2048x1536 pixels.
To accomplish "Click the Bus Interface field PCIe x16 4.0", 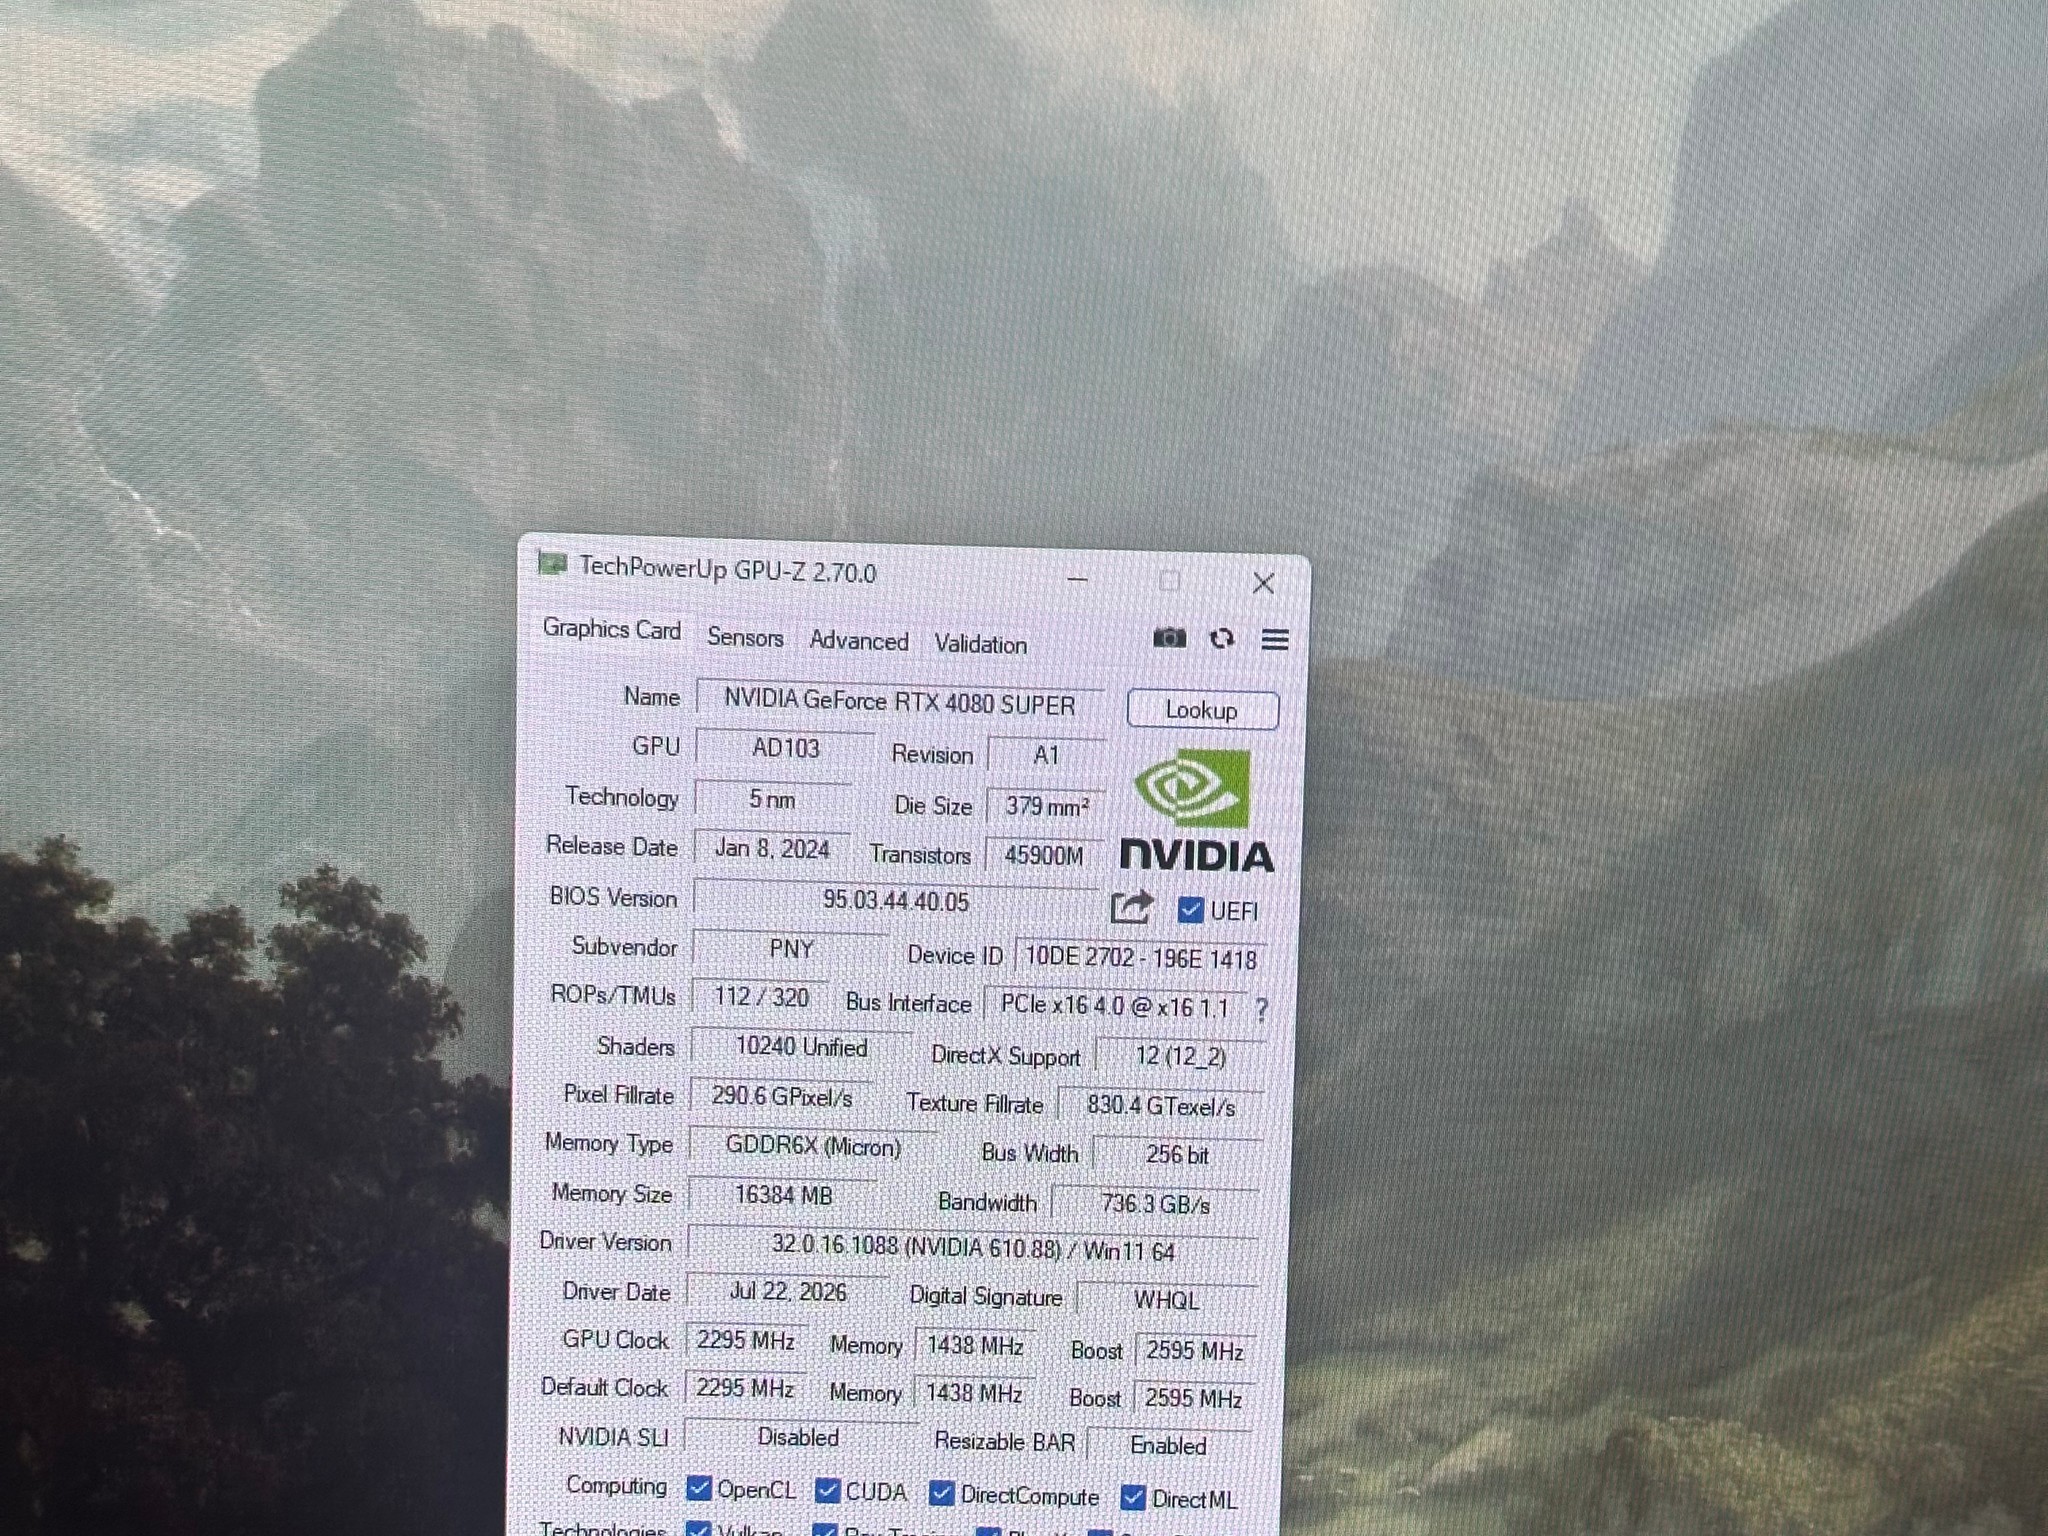I will 1115,1007.
